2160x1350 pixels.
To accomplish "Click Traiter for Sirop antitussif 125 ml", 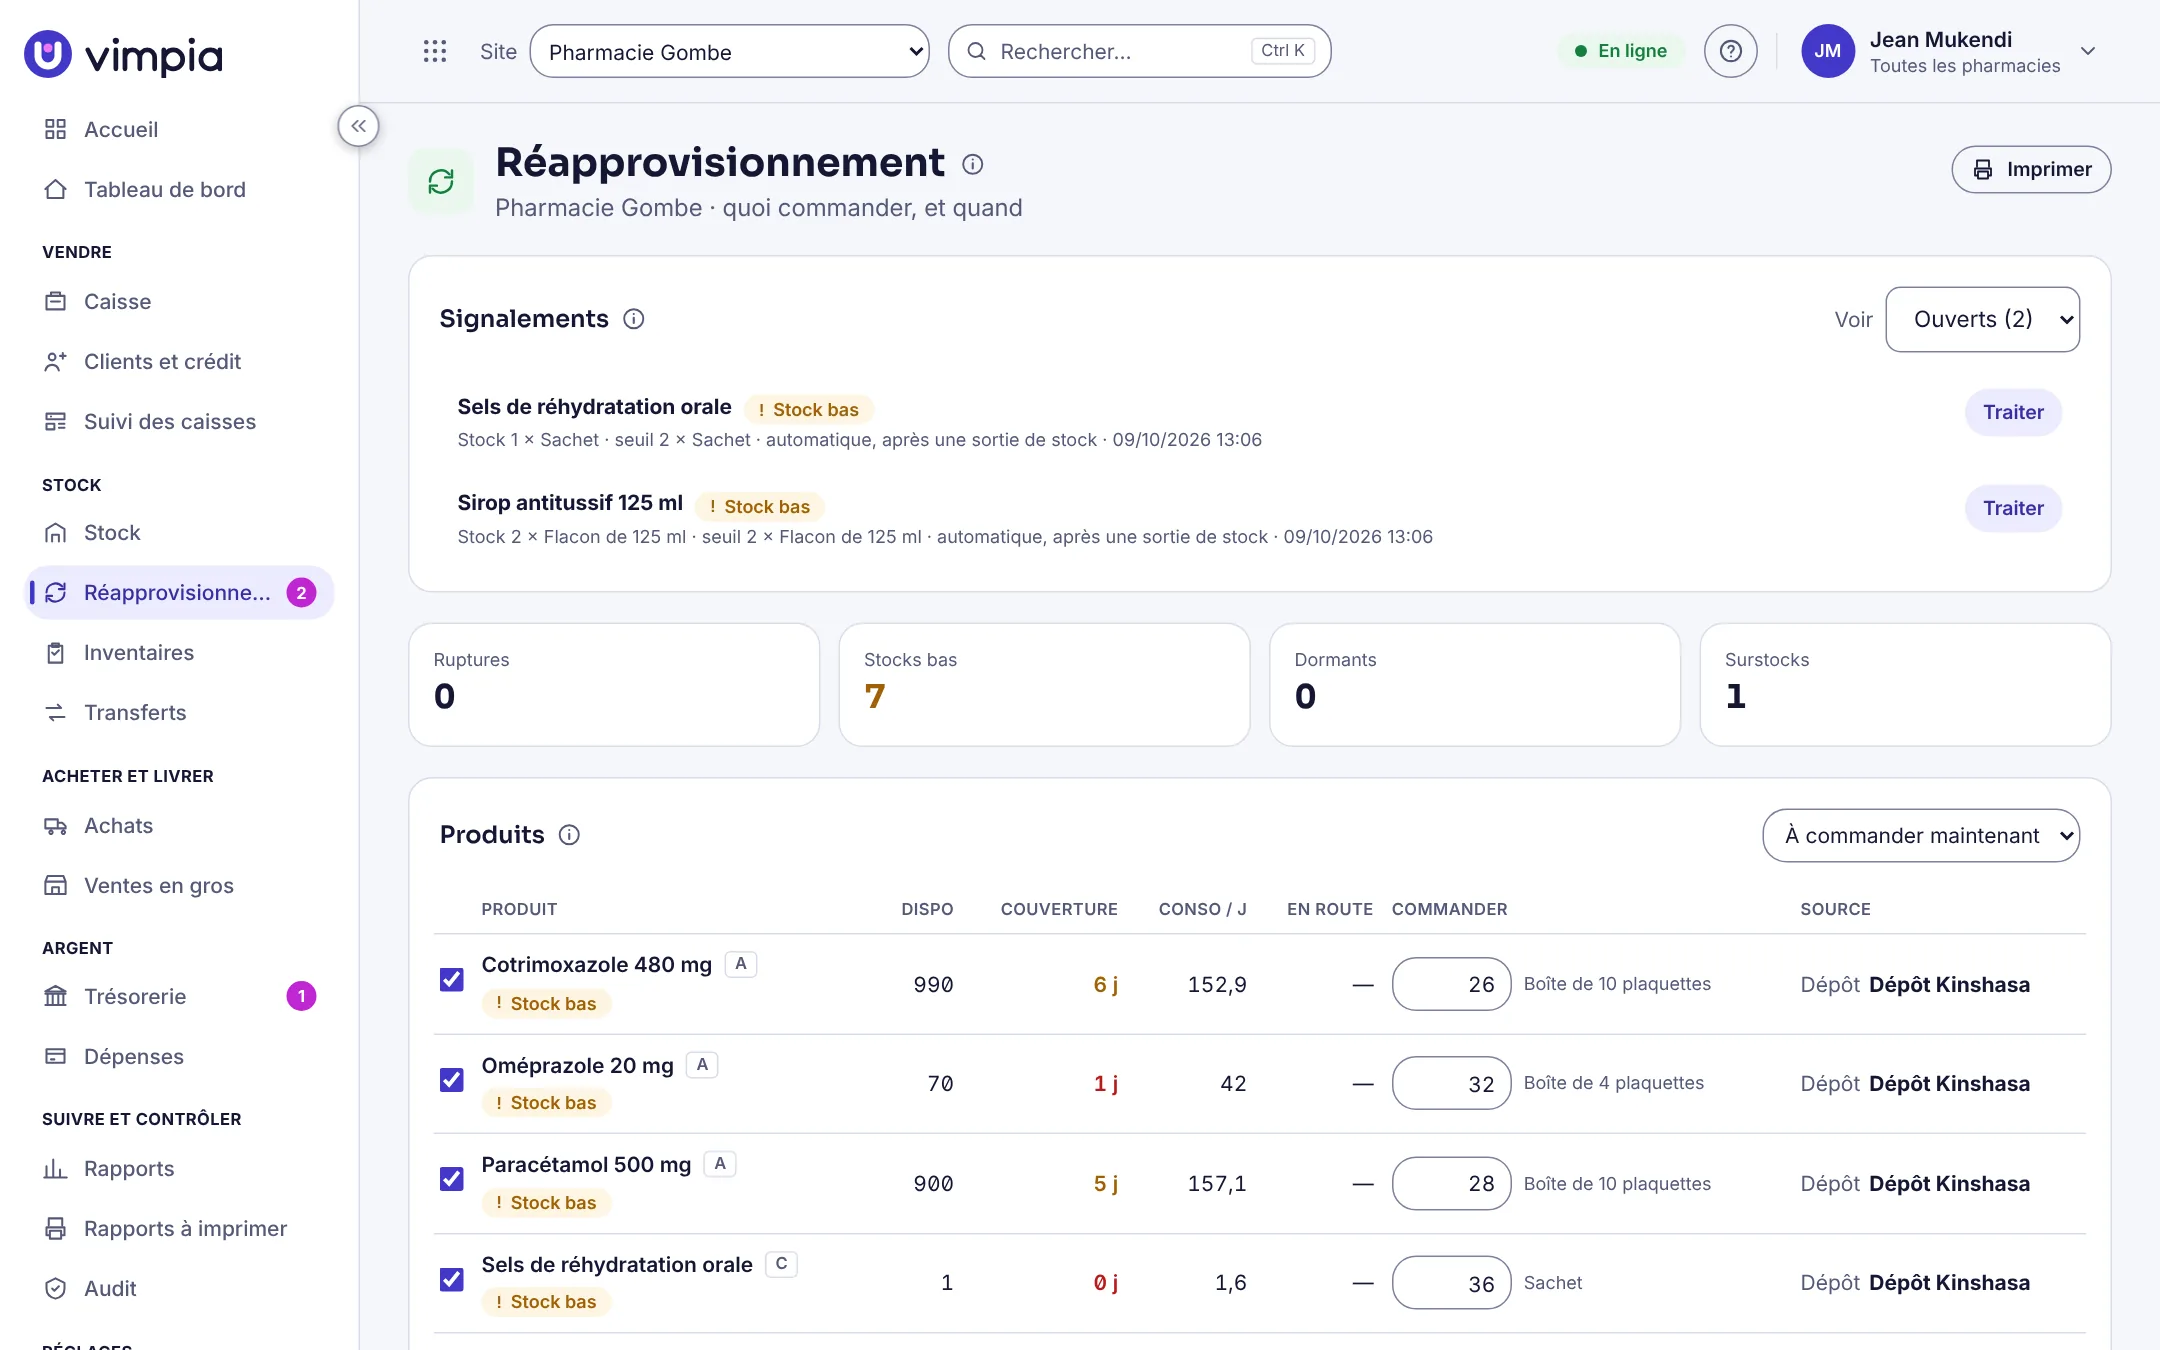I will pos(2013,508).
